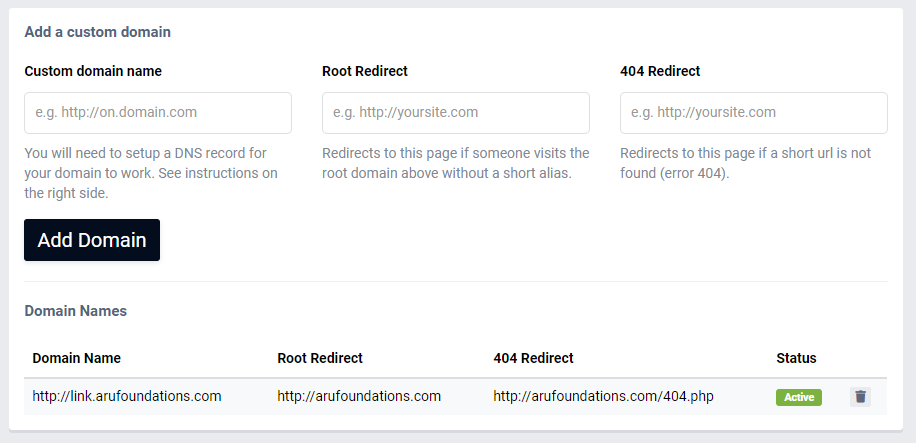Click the Domain Name column header

(x=77, y=358)
